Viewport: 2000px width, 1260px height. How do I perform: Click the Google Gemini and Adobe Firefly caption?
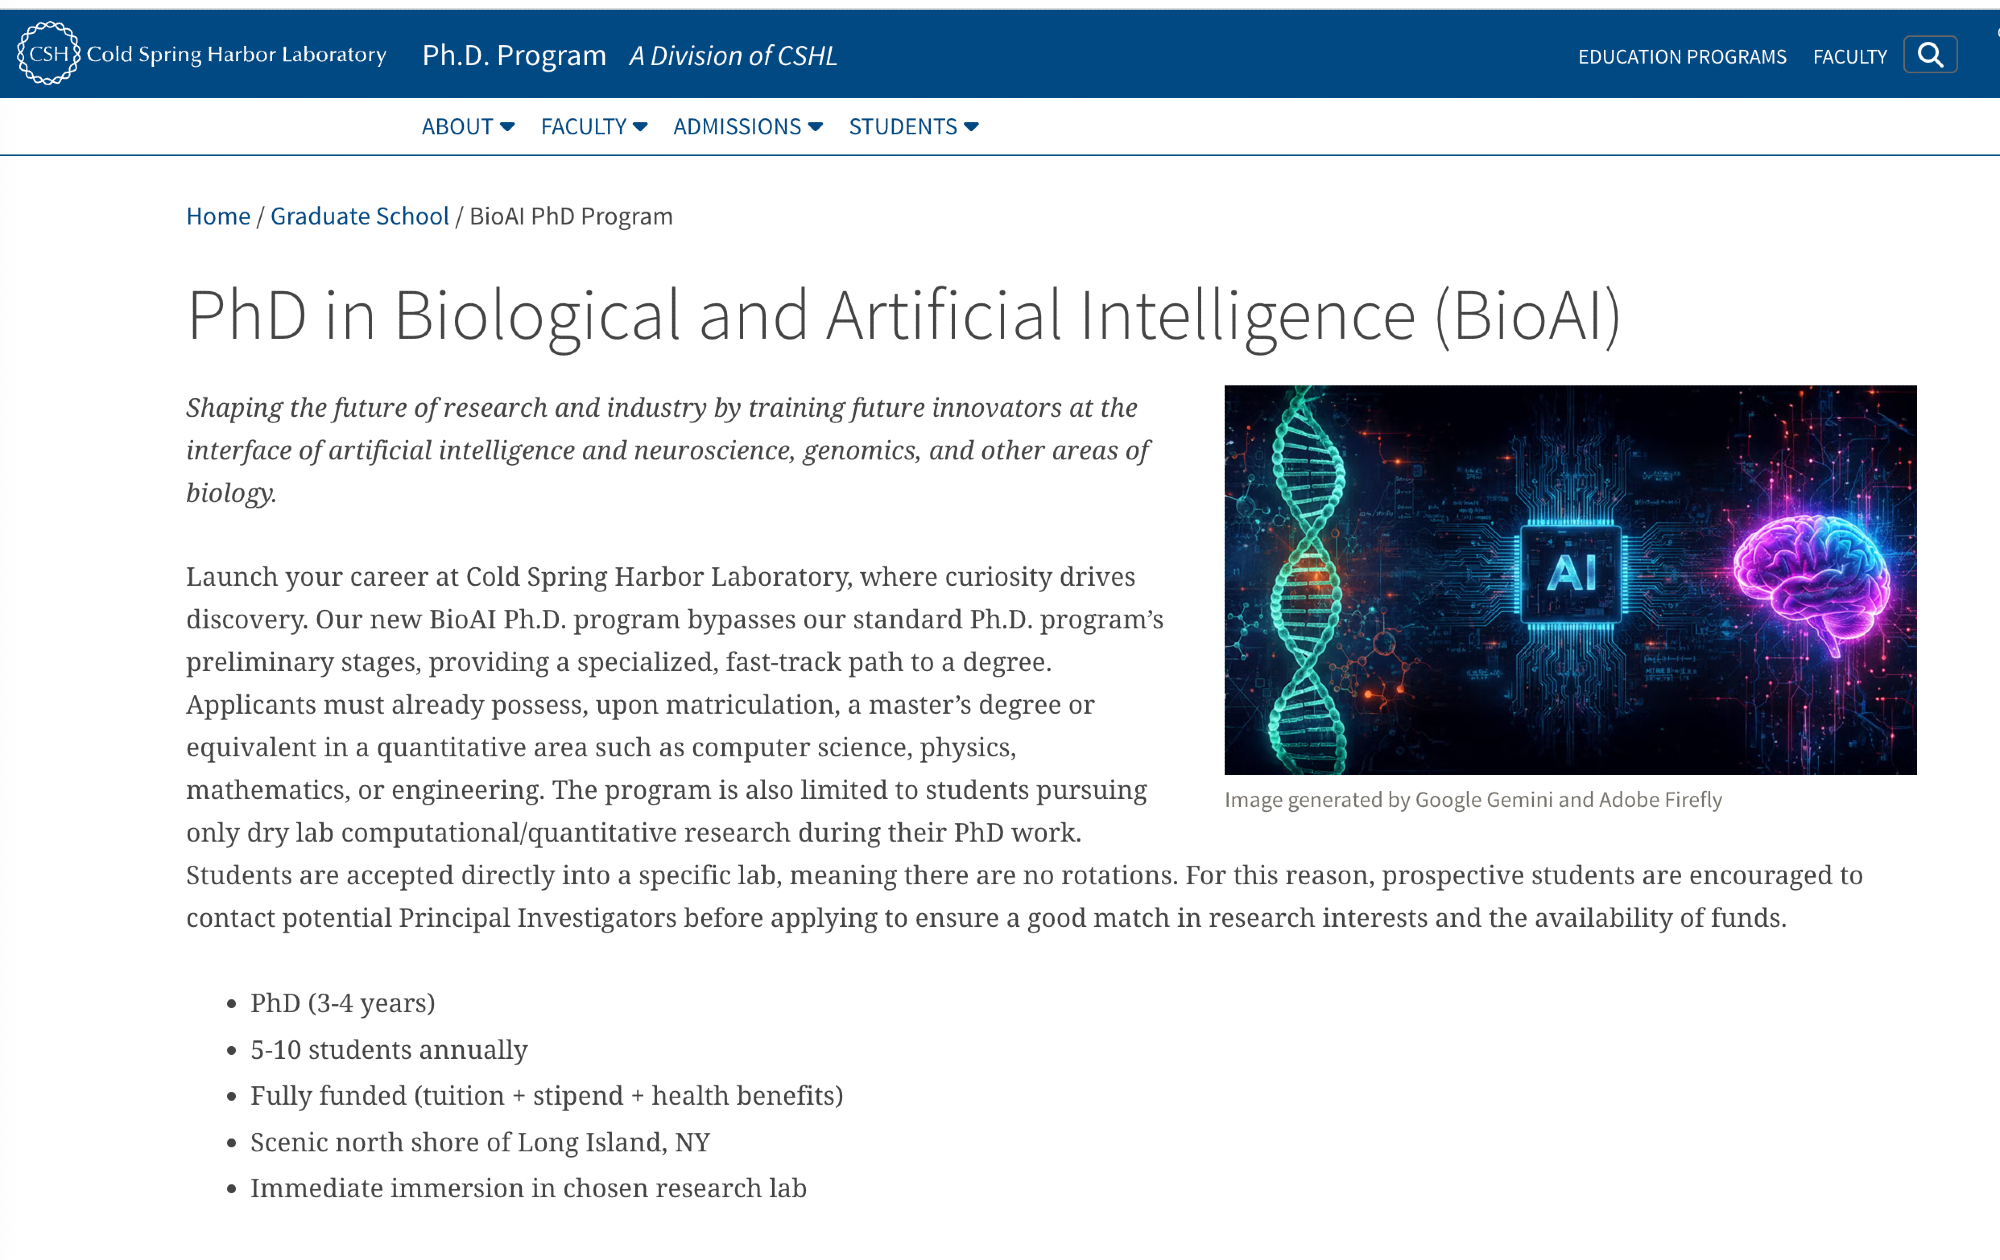click(x=1473, y=800)
